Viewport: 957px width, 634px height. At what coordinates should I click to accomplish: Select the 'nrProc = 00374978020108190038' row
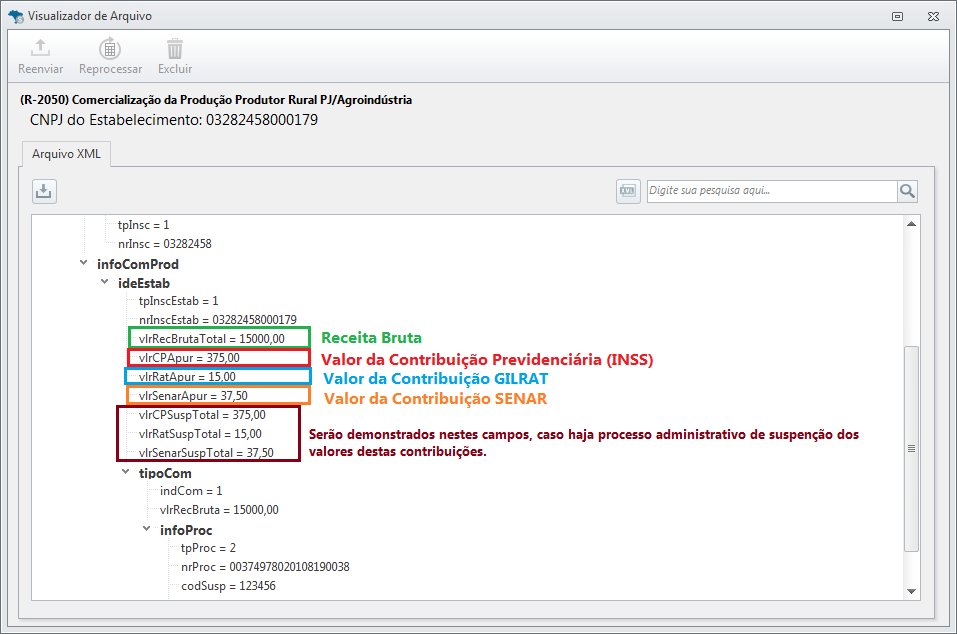(x=265, y=567)
